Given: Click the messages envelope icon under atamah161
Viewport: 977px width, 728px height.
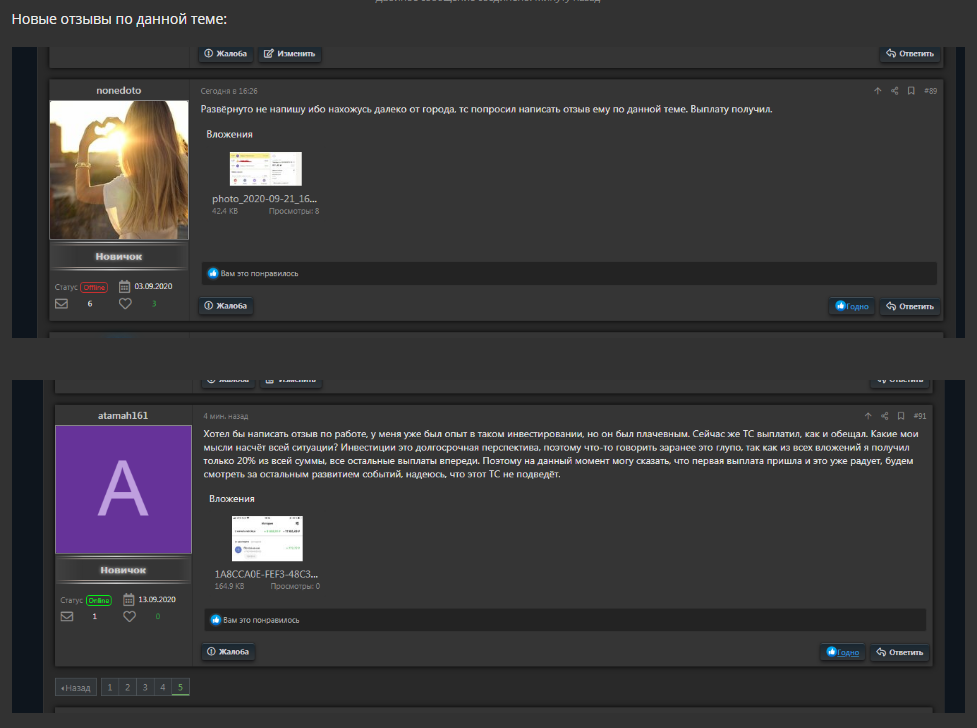Looking at the screenshot, I should (67, 616).
